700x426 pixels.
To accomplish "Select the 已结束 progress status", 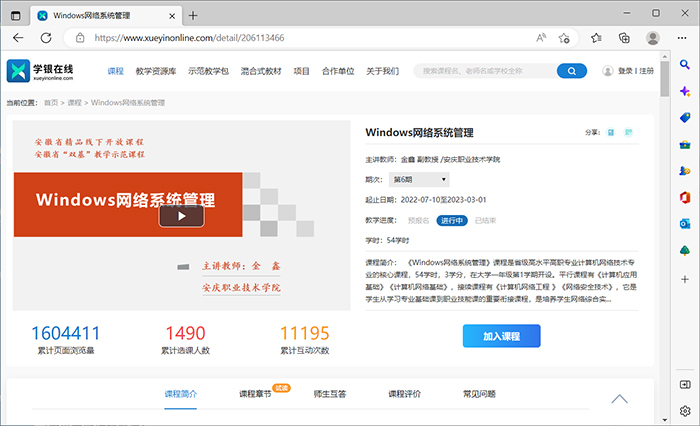I will [x=486, y=220].
